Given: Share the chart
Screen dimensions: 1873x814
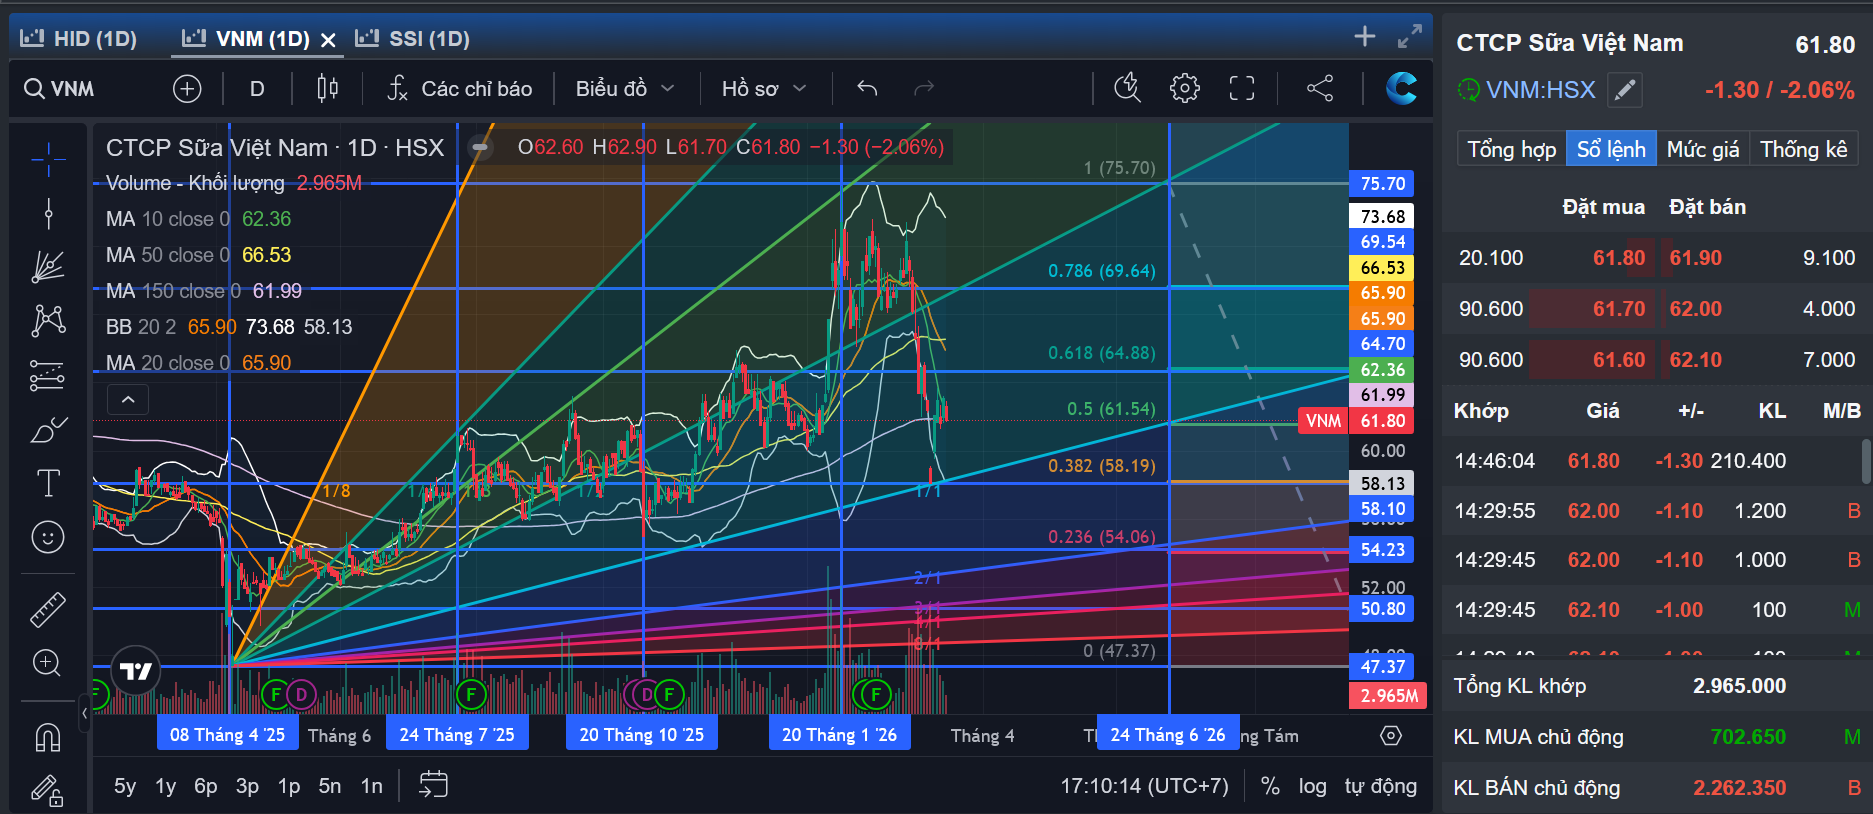Looking at the screenshot, I should [1320, 89].
